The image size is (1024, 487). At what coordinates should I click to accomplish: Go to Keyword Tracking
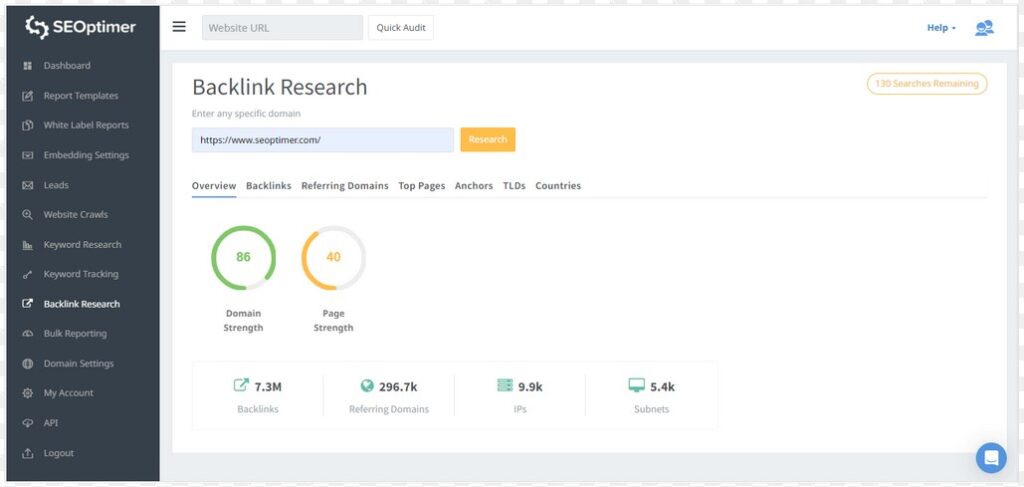pyautogui.click(x=81, y=274)
